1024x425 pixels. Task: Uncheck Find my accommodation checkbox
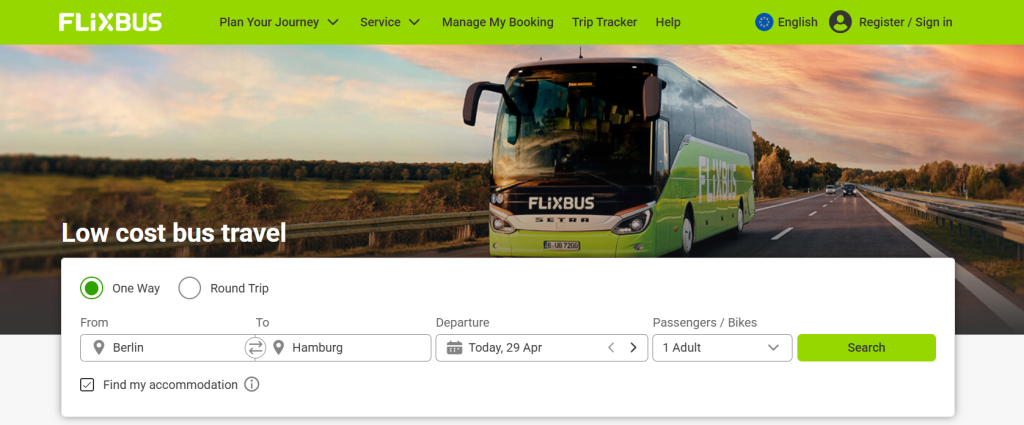pyautogui.click(x=87, y=385)
